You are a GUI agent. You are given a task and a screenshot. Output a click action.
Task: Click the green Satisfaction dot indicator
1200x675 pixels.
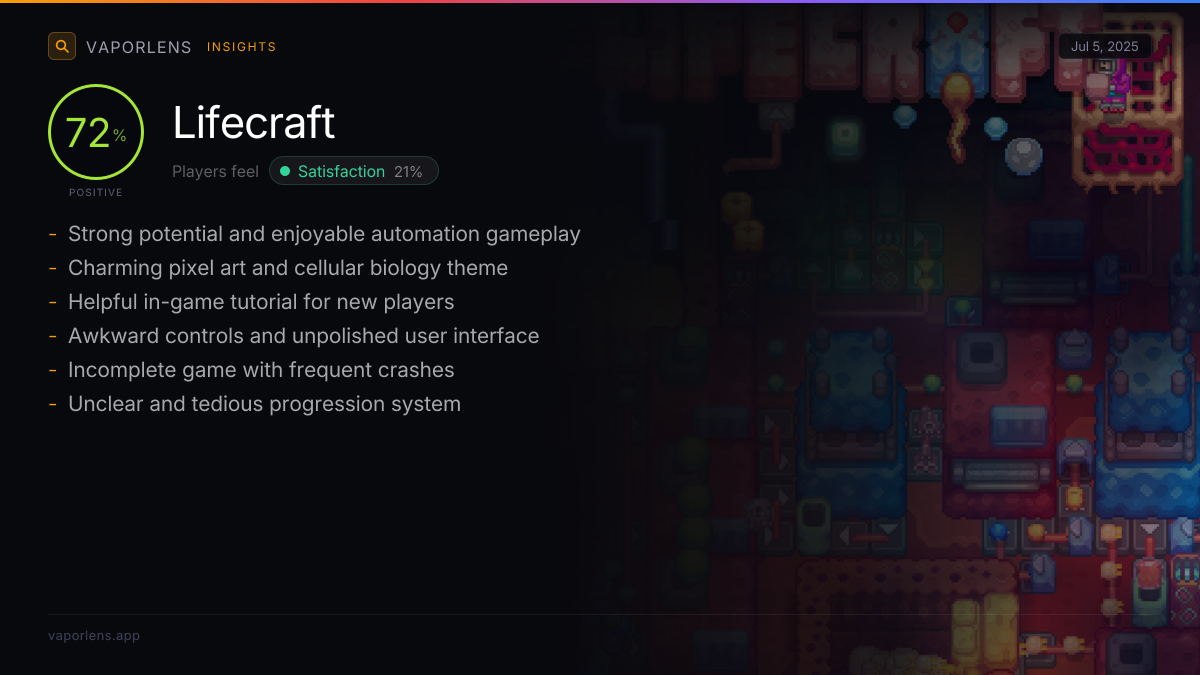point(285,172)
